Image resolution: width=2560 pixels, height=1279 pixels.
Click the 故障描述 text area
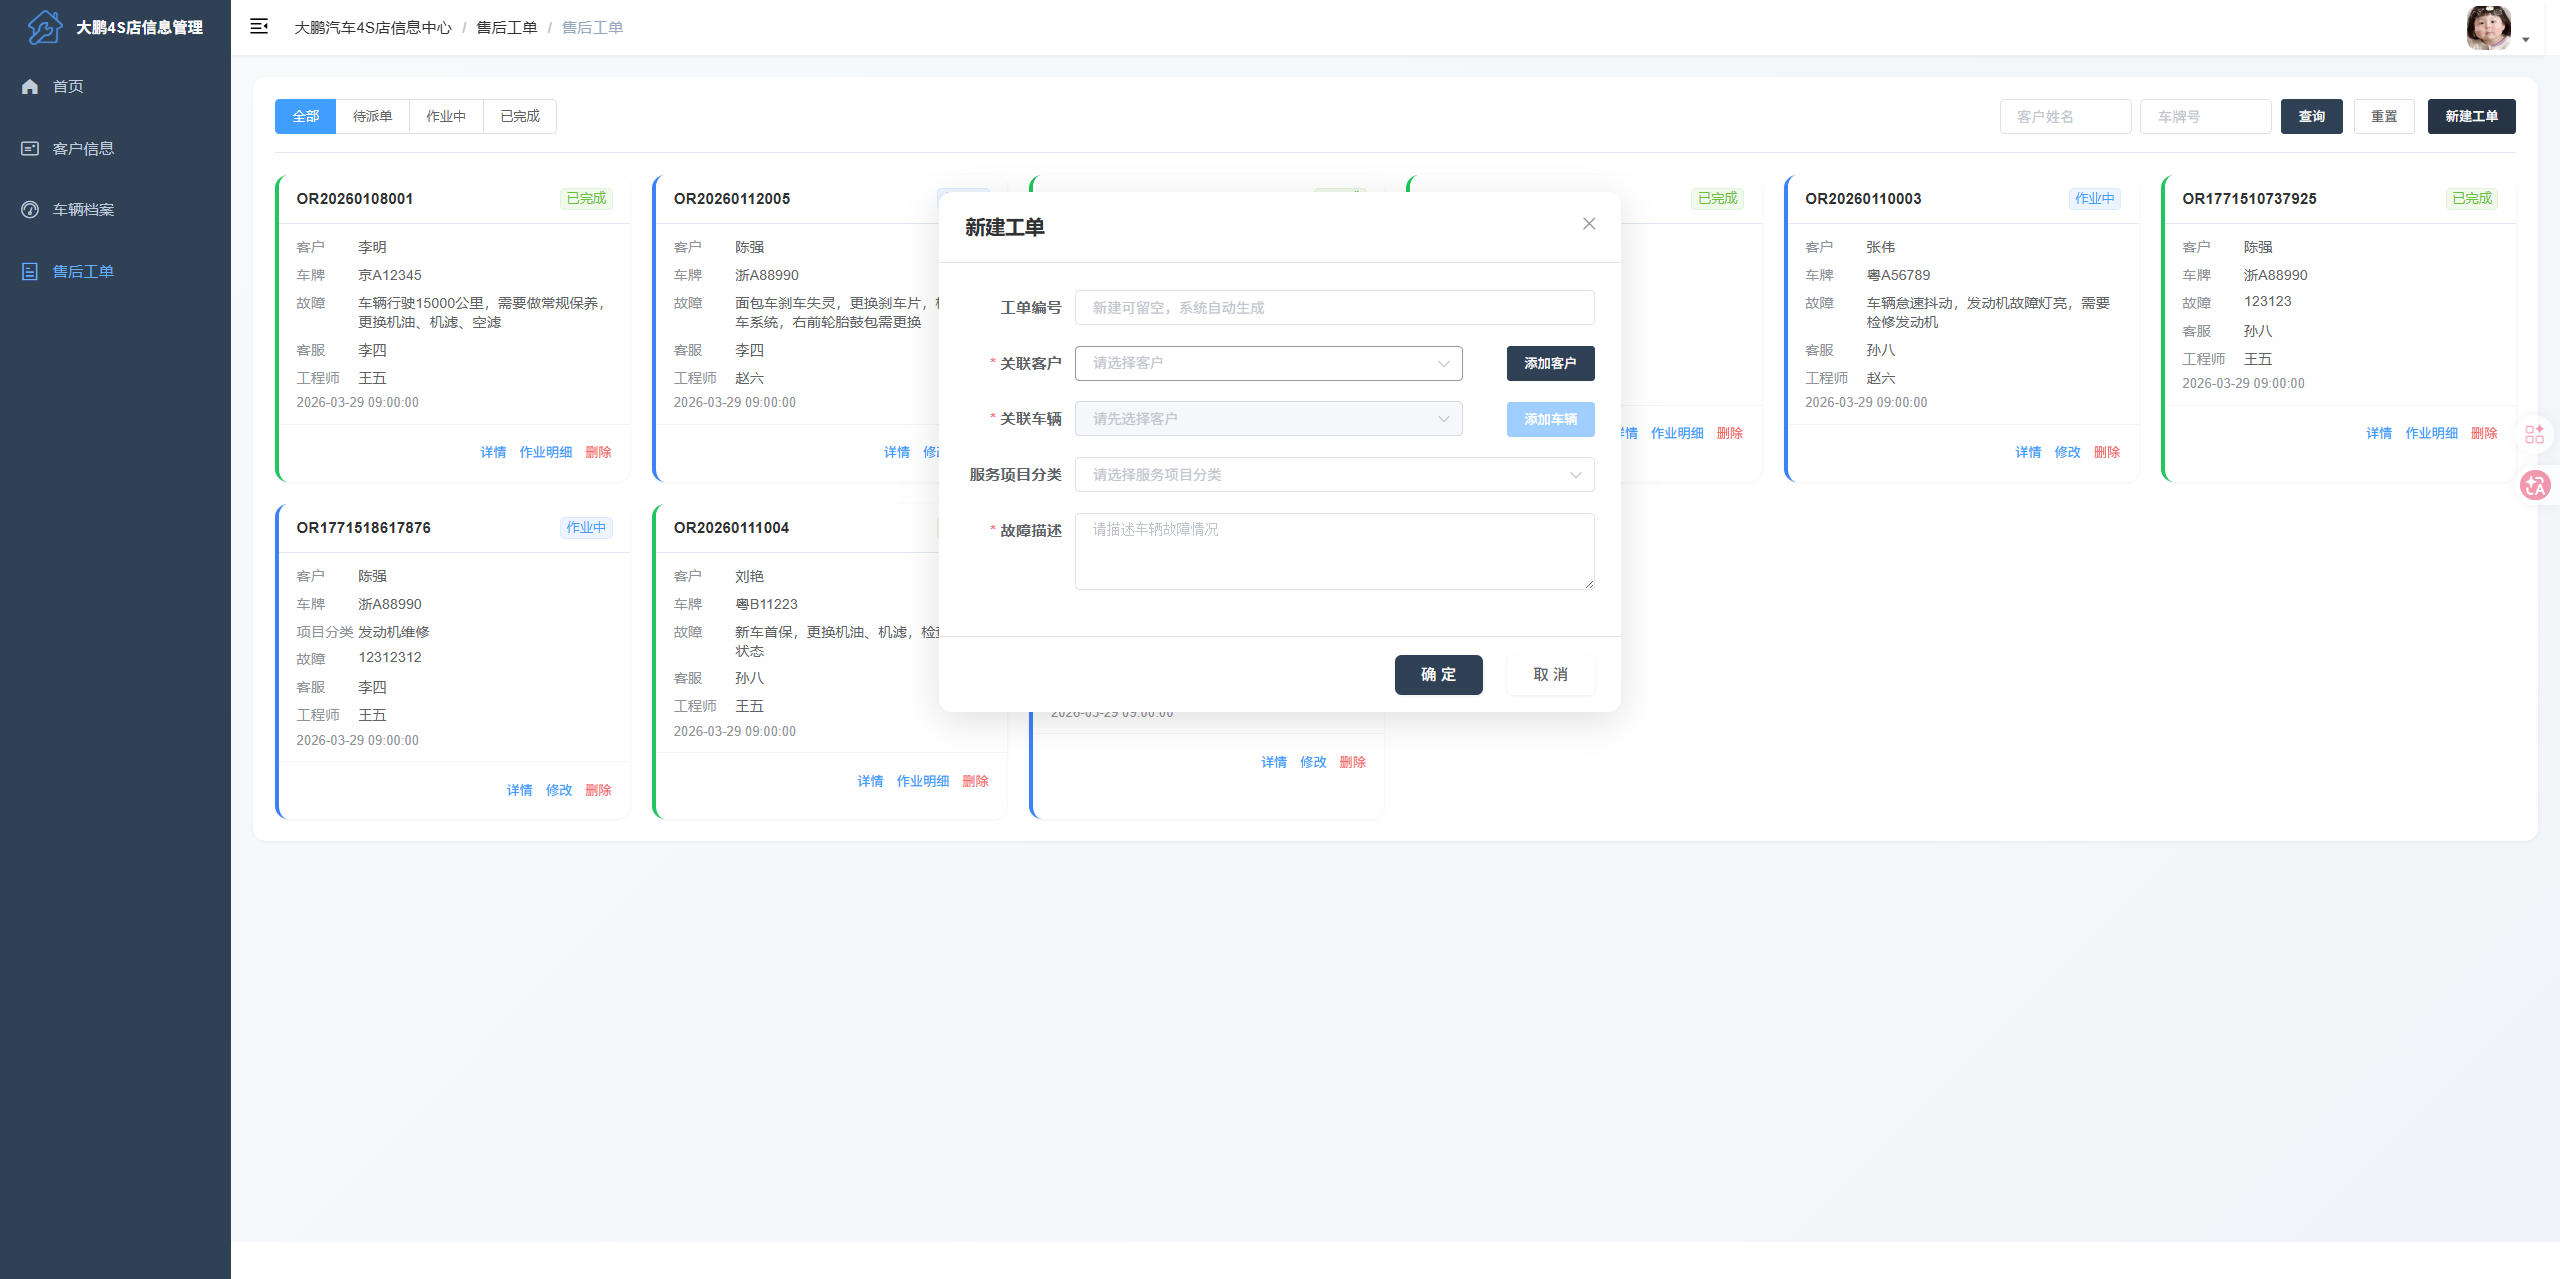[x=1334, y=551]
